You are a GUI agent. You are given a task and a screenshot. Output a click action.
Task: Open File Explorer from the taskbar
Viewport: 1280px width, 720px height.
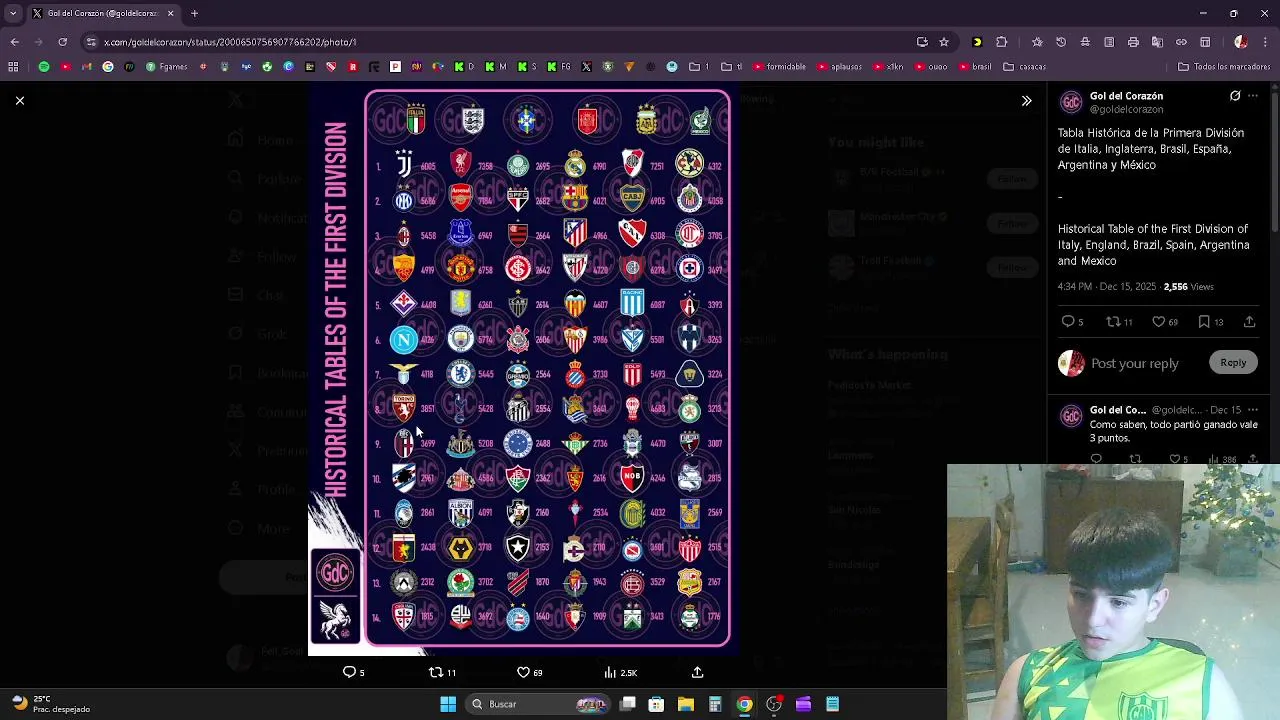[x=686, y=704]
